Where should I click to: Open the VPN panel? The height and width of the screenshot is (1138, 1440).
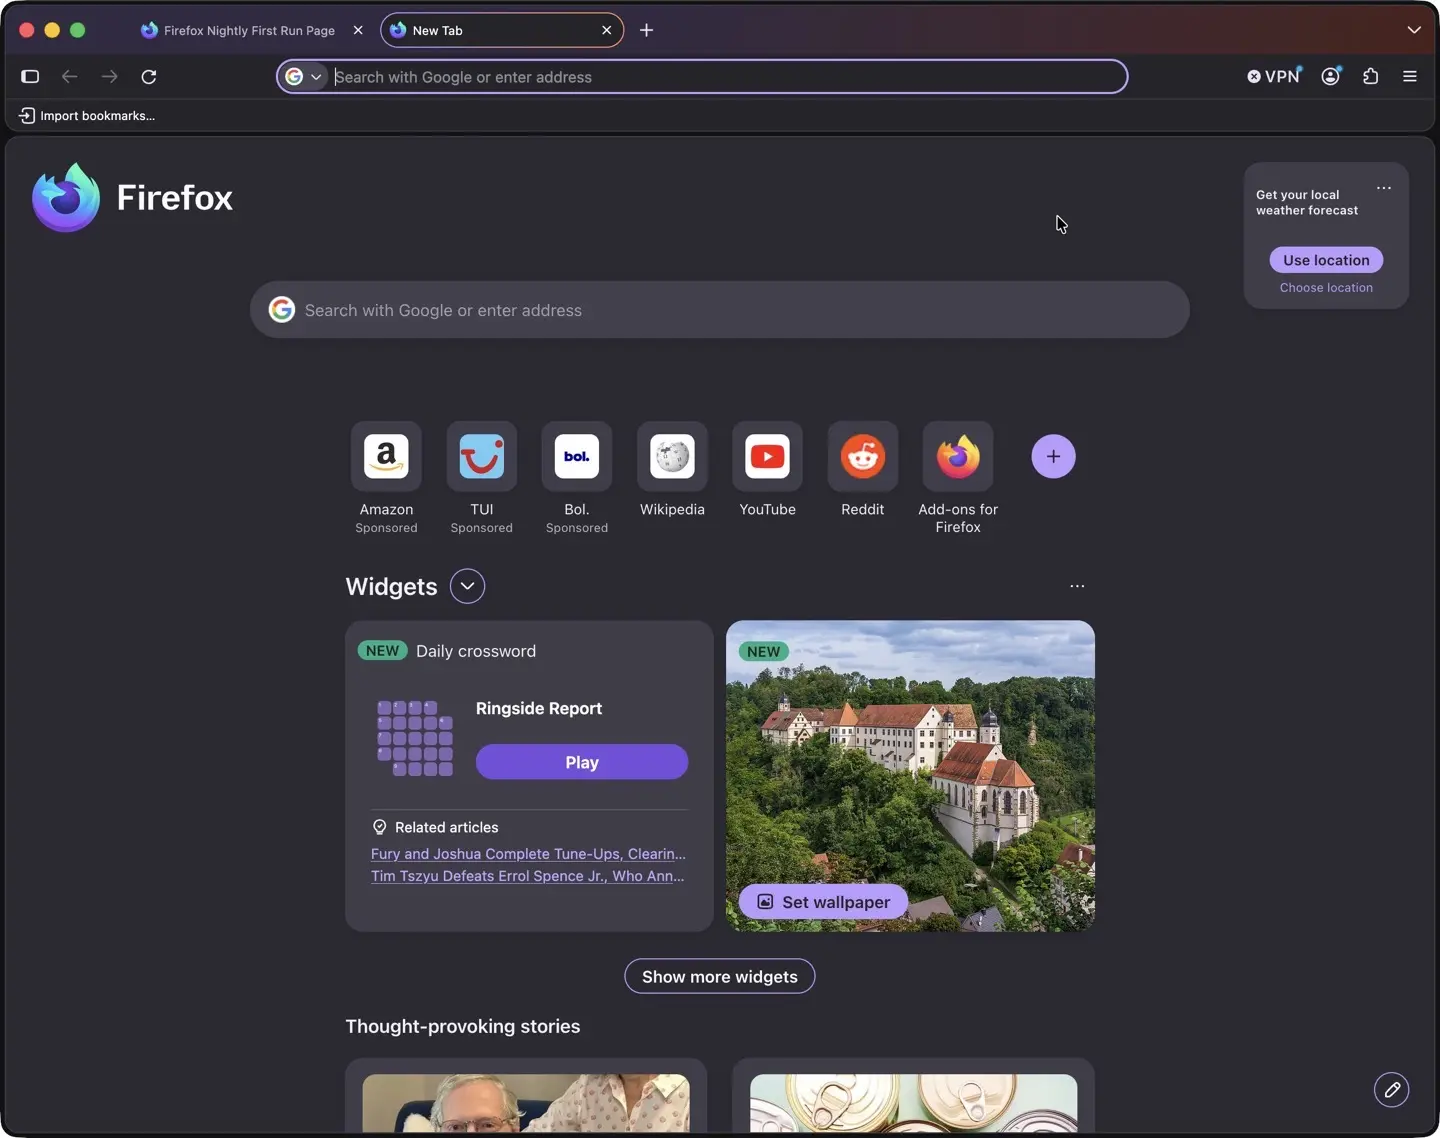coord(1274,76)
